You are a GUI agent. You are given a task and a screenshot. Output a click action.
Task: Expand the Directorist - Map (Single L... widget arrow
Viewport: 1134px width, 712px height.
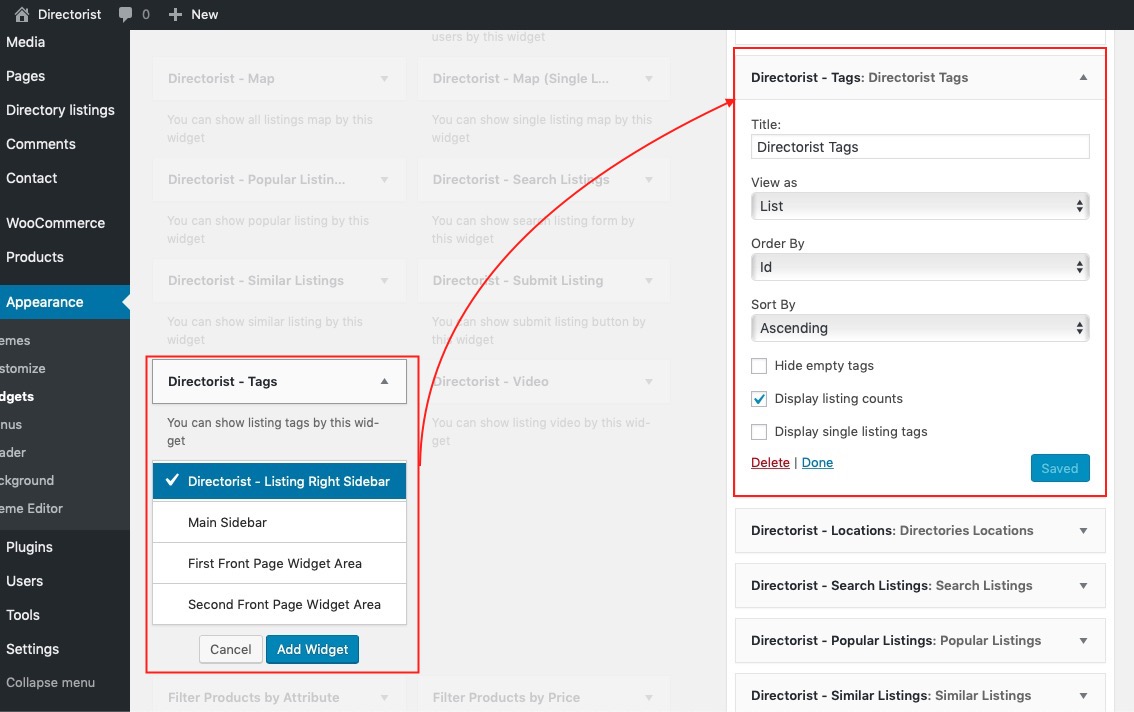click(649, 78)
